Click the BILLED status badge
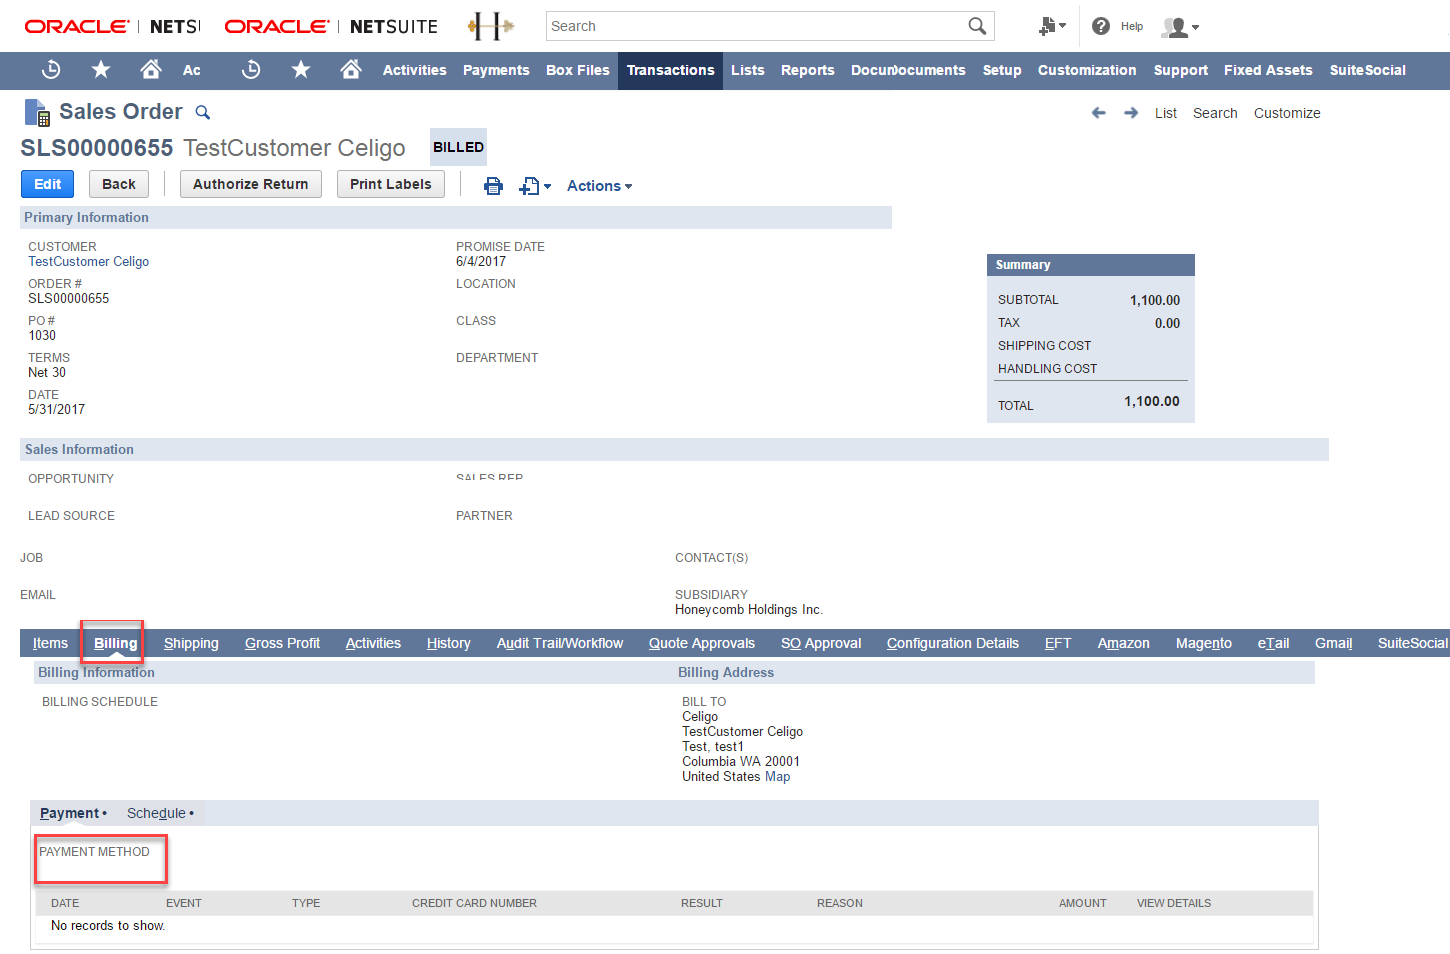Image resolution: width=1450 pixels, height=954 pixels. pos(458,147)
